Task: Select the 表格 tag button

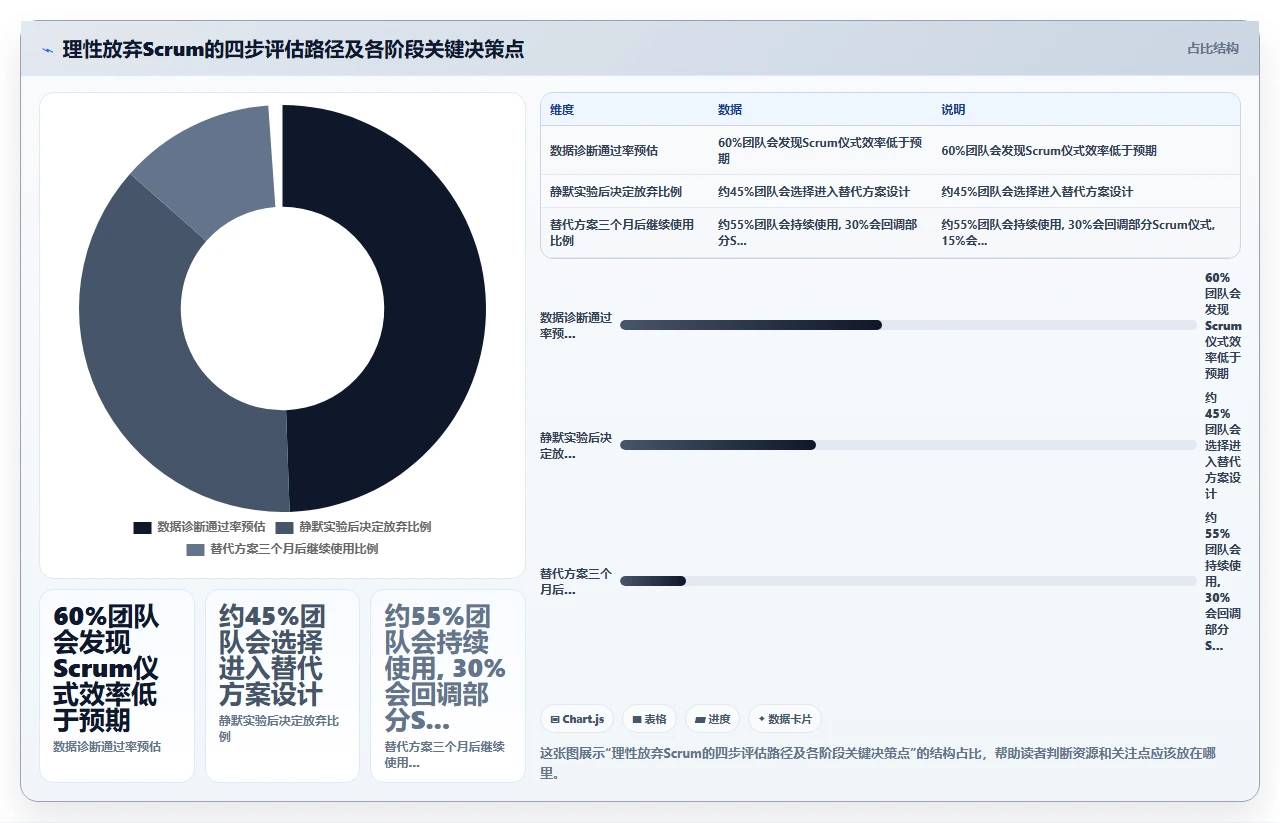Action: [649, 719]
